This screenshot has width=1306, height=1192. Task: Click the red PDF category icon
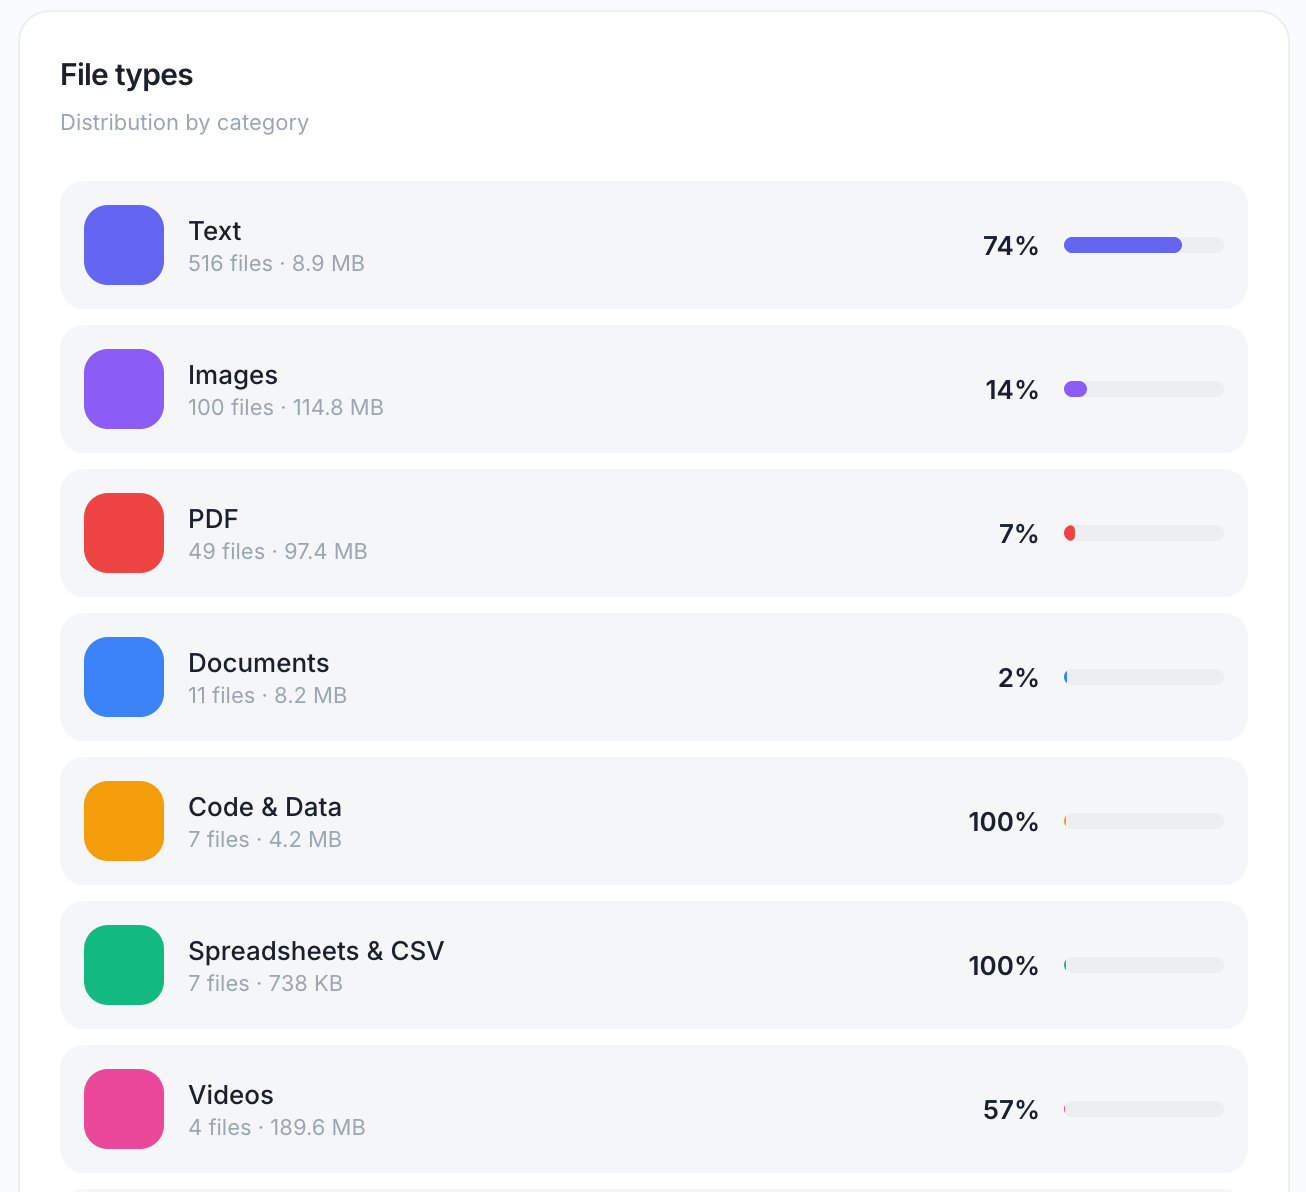pos(124,533)
